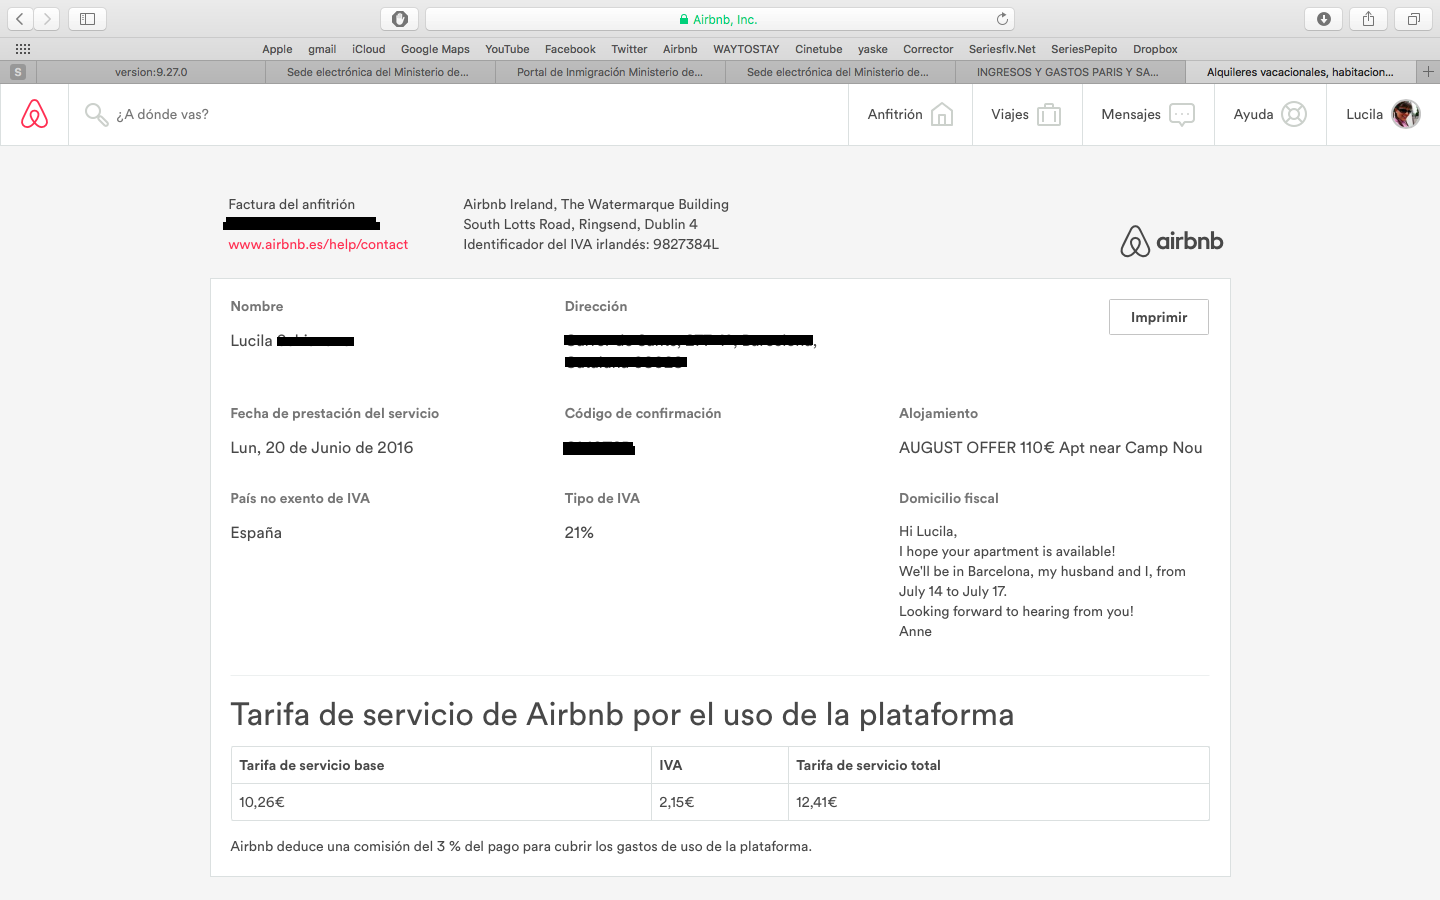
Task: Open the Viajes menu
Action: [x=1027, y=115]
